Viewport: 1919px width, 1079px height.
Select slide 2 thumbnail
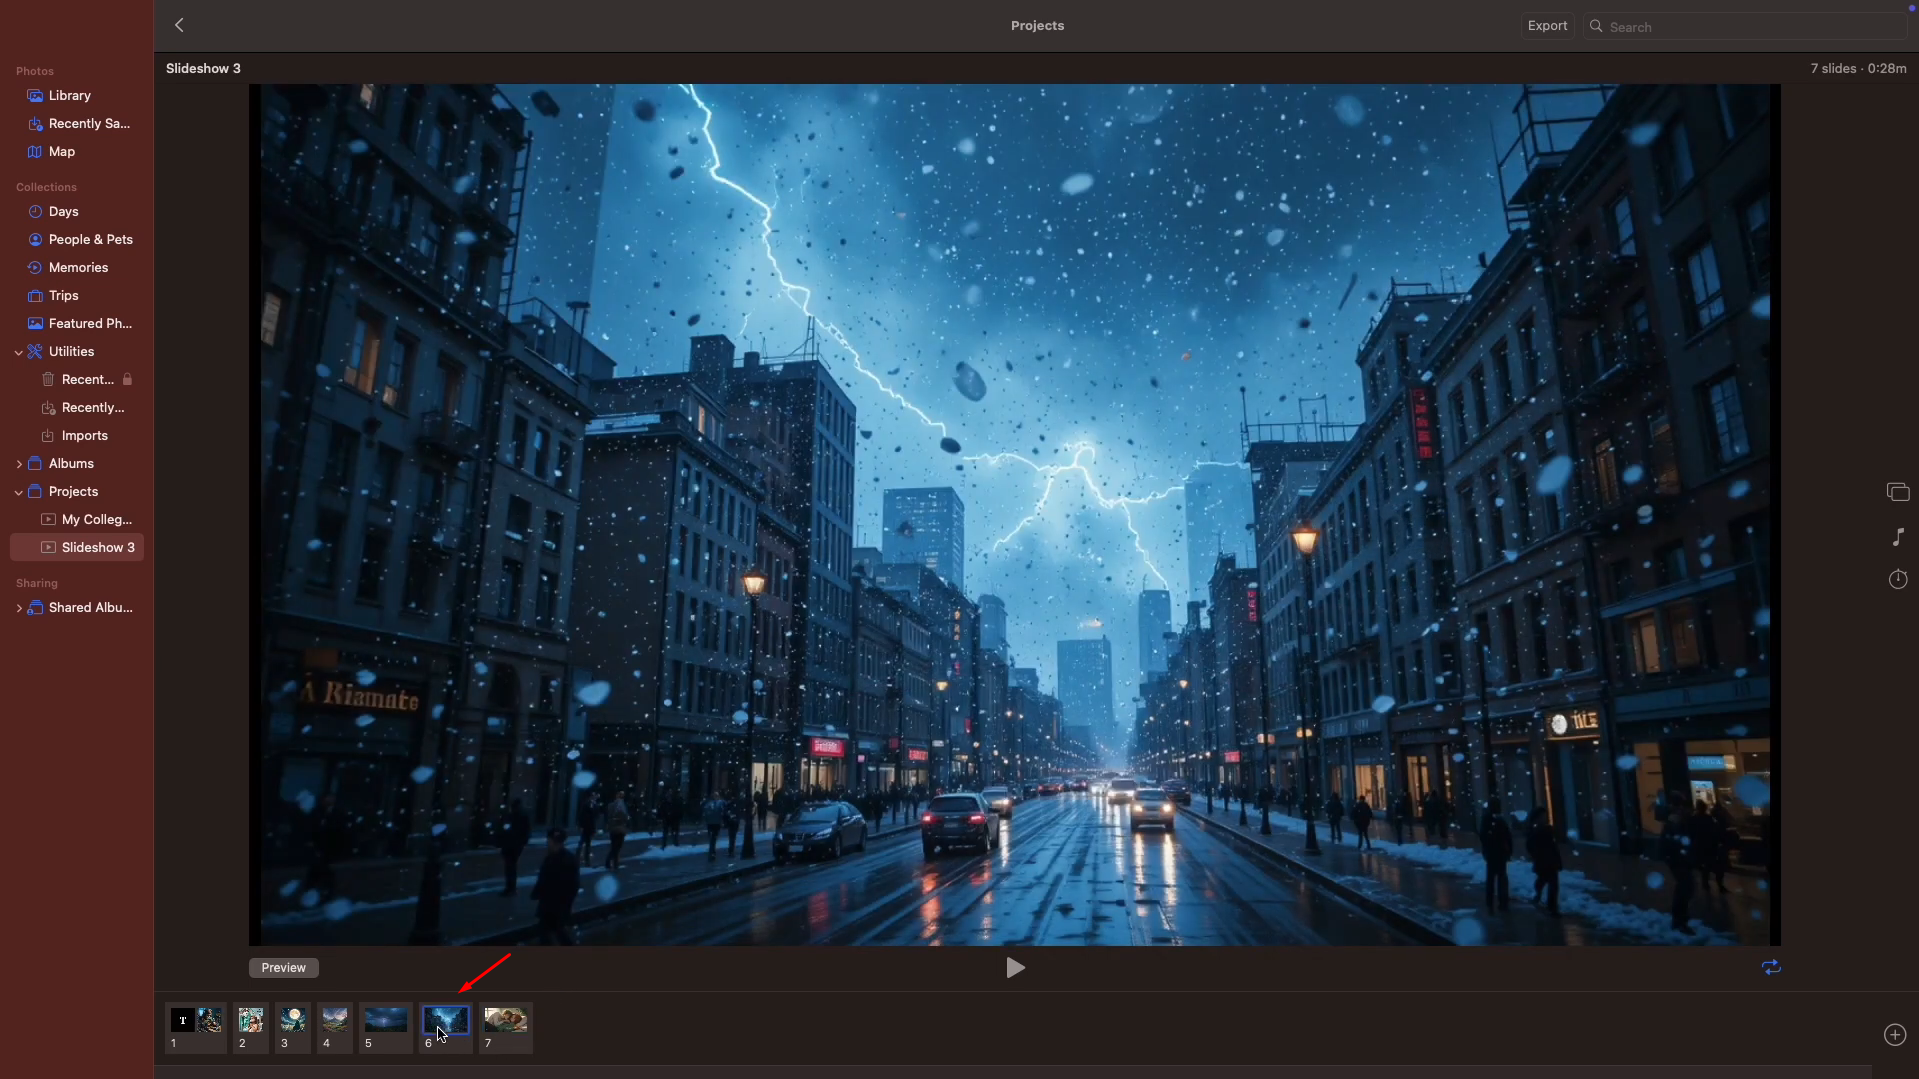tap(251, 1027)
